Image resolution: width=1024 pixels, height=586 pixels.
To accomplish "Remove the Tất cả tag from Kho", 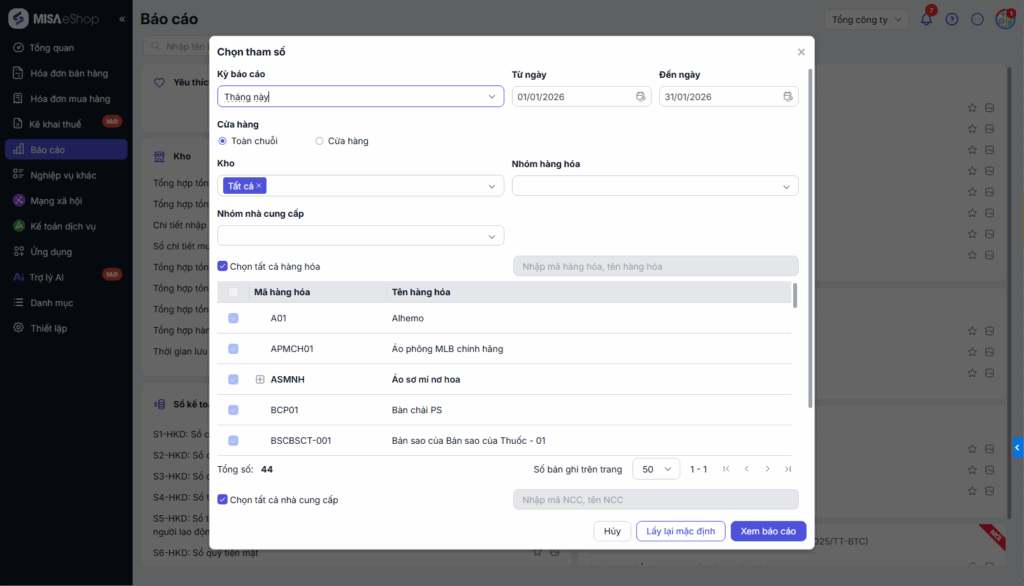I will pyautogui.click(x=259, y=186).
